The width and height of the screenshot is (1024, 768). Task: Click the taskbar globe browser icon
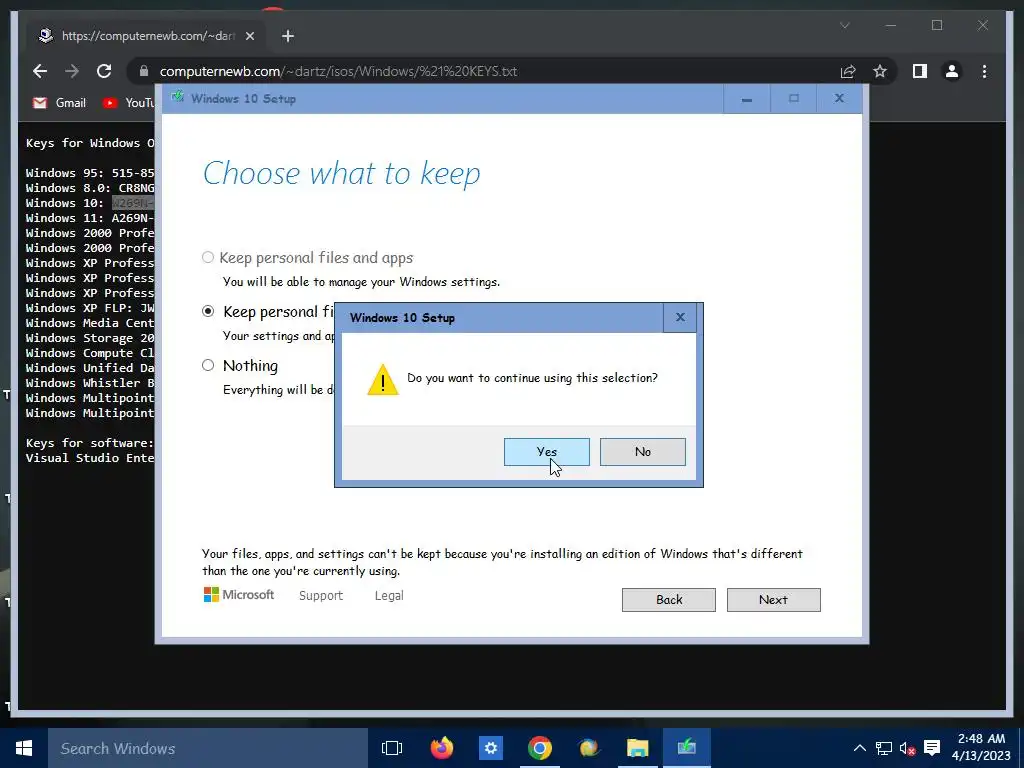[588, 748]
